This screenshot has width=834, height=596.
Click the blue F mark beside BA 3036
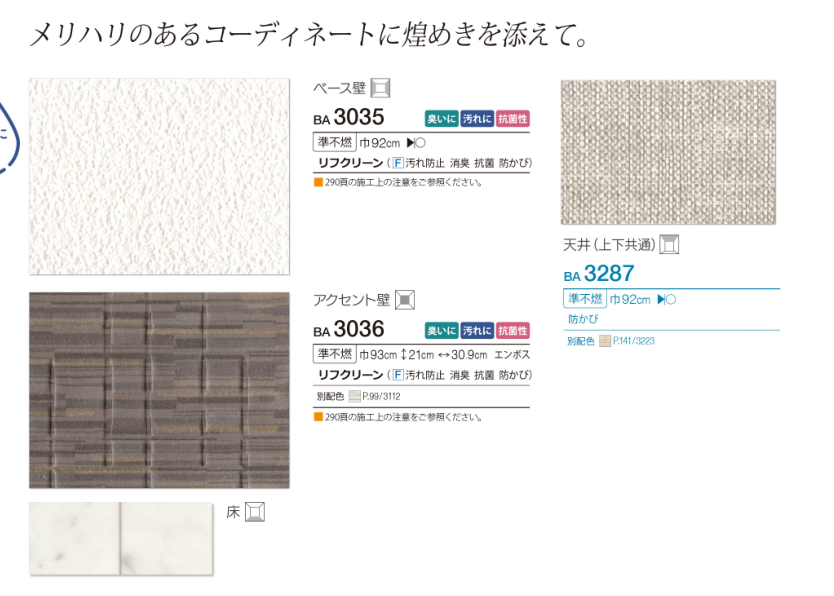coord(398,375)
